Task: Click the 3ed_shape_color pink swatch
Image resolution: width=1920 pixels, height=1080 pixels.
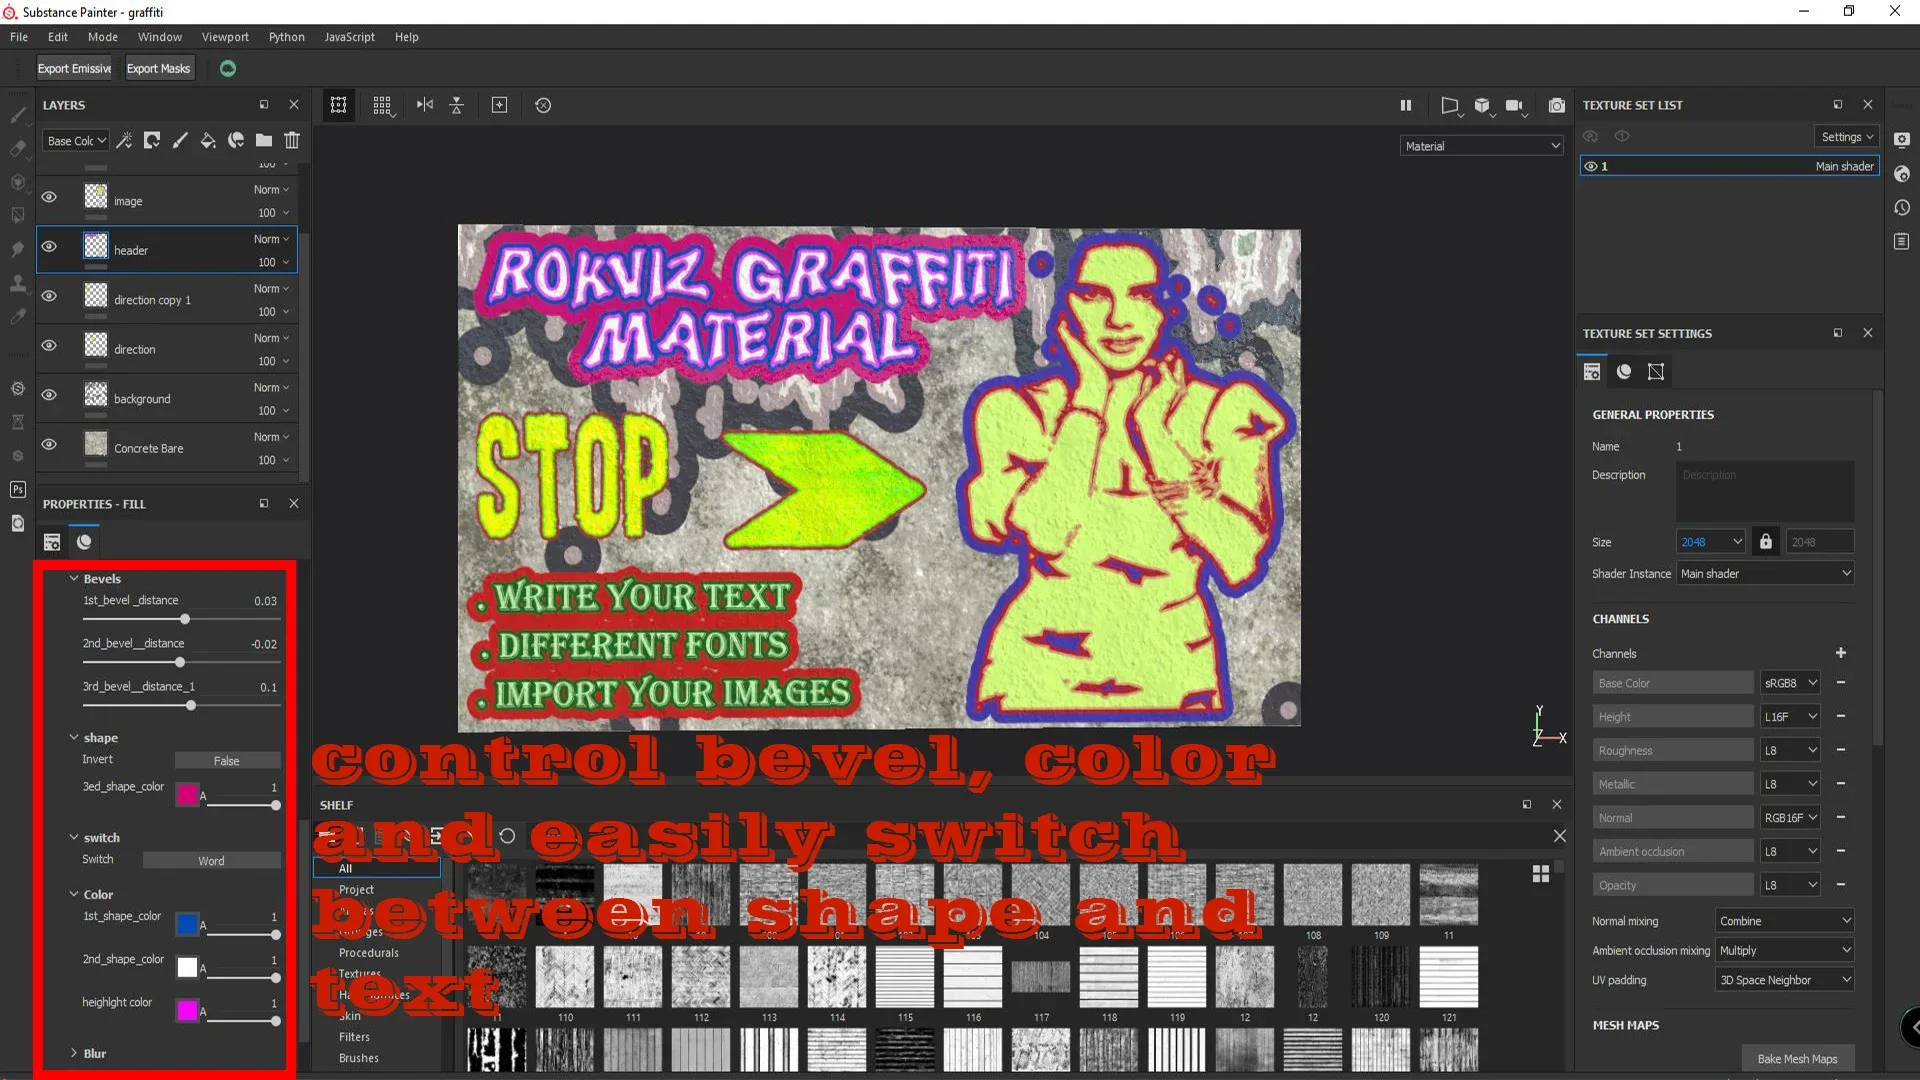Action: pyautogui.click(x=187, y=796)
